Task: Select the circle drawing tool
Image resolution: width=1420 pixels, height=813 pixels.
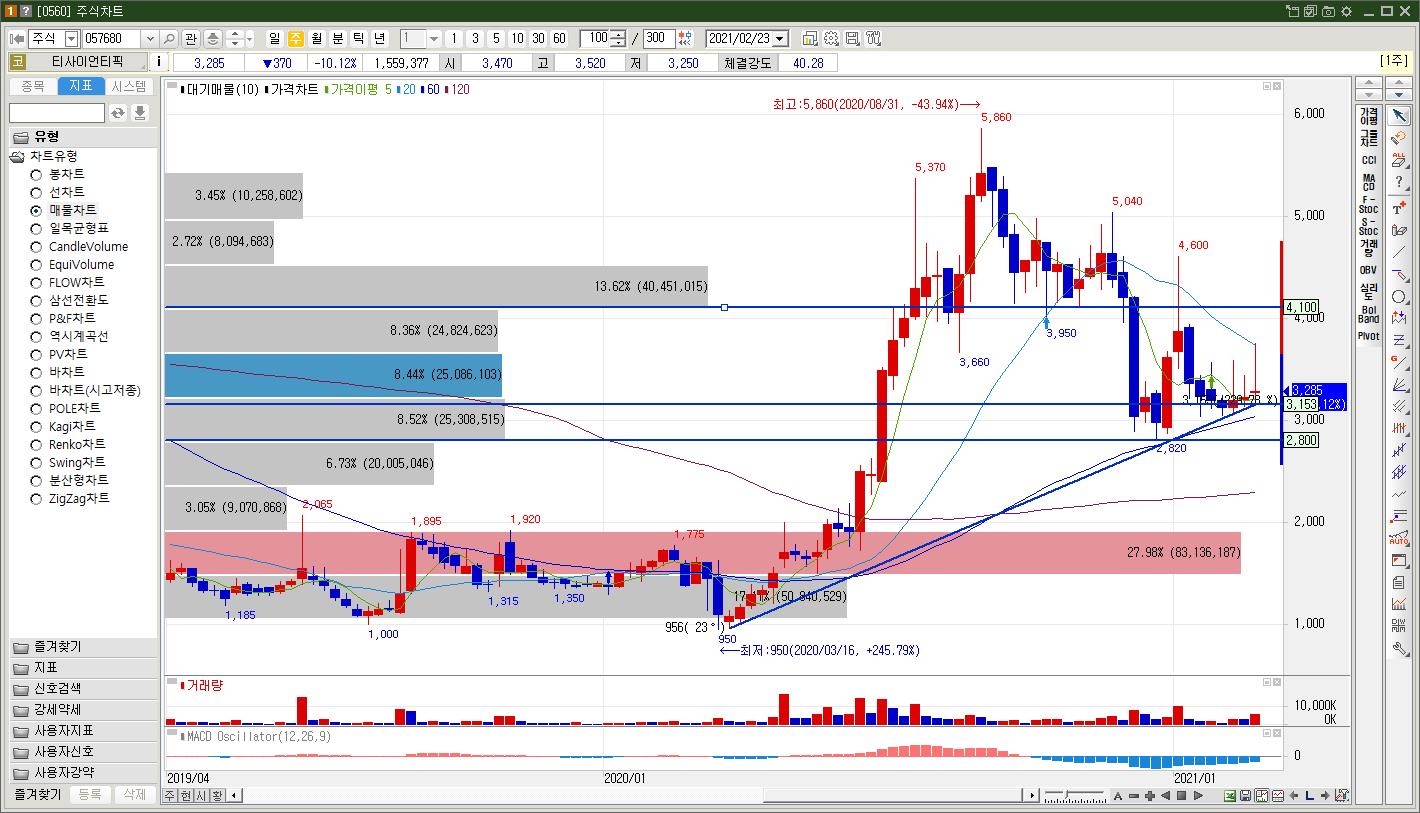Action: coord(1398,297)
